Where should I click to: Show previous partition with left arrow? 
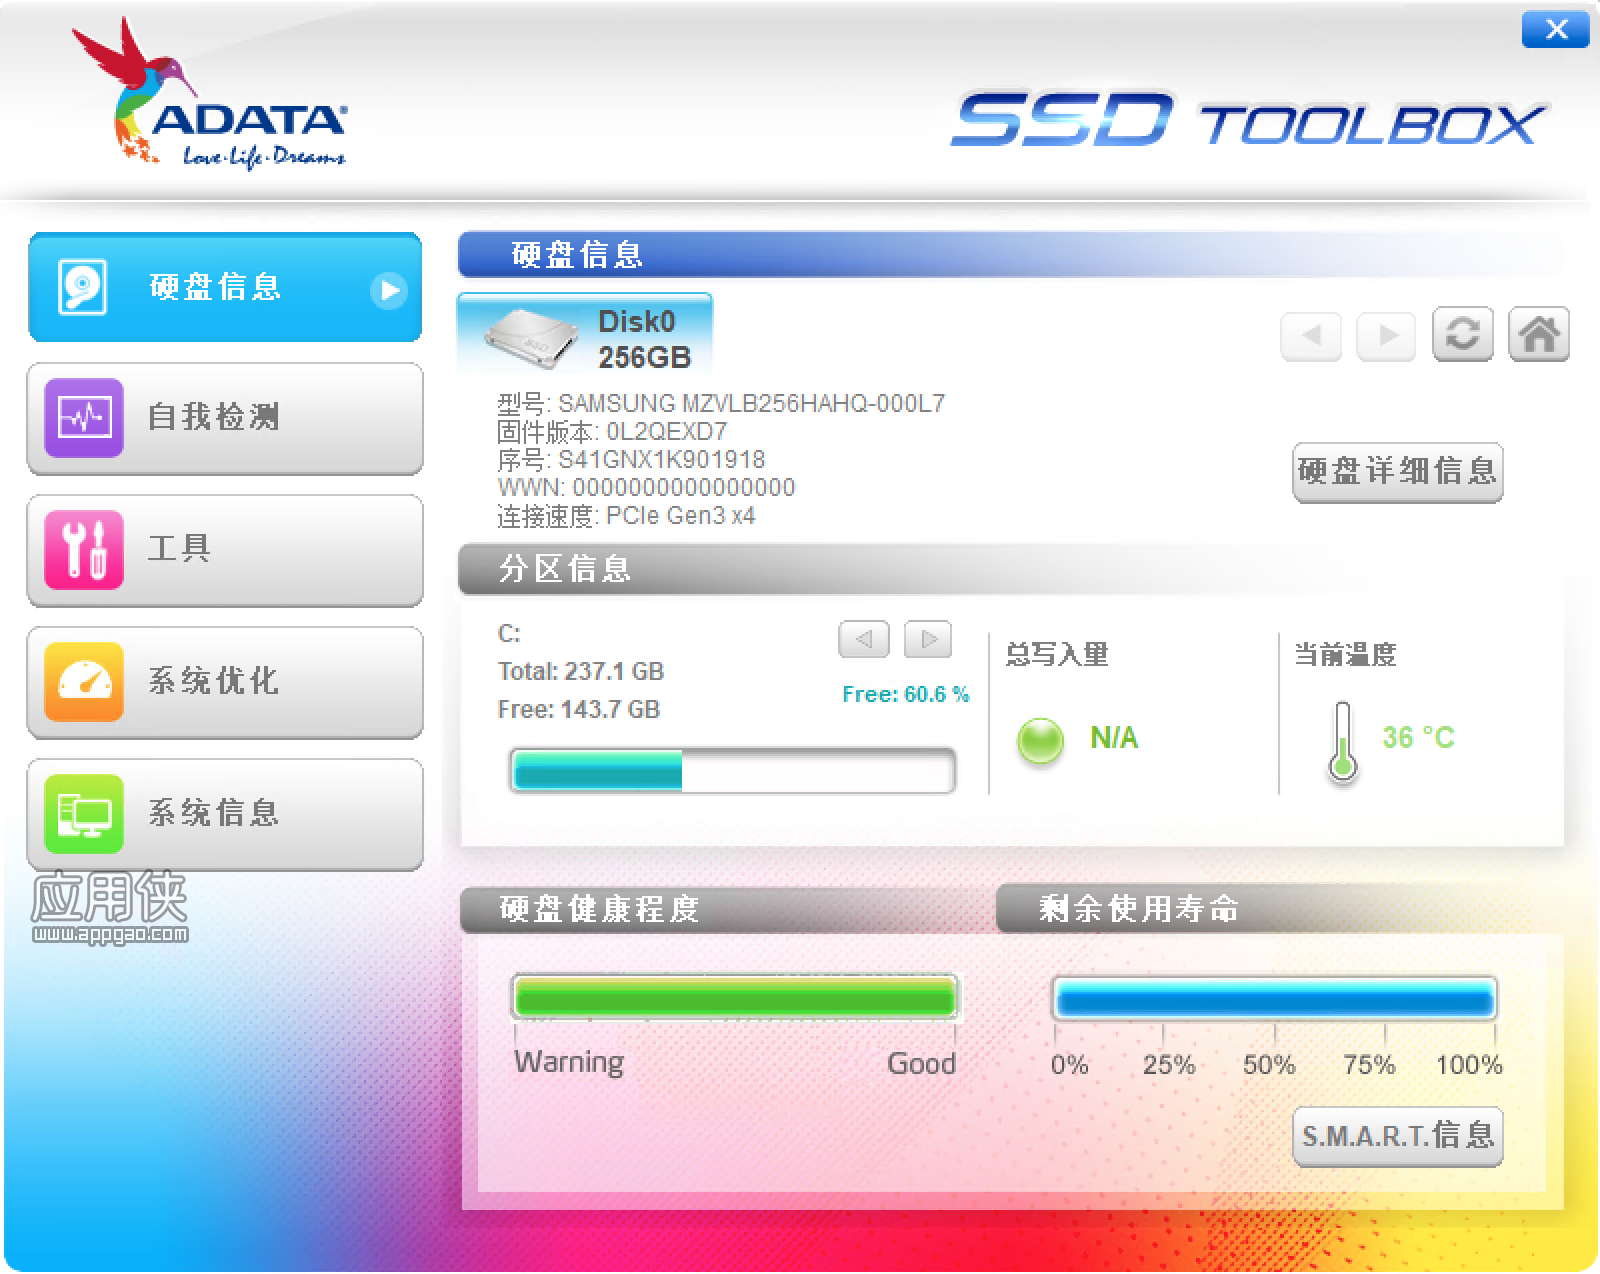click(x=864, y=639)
